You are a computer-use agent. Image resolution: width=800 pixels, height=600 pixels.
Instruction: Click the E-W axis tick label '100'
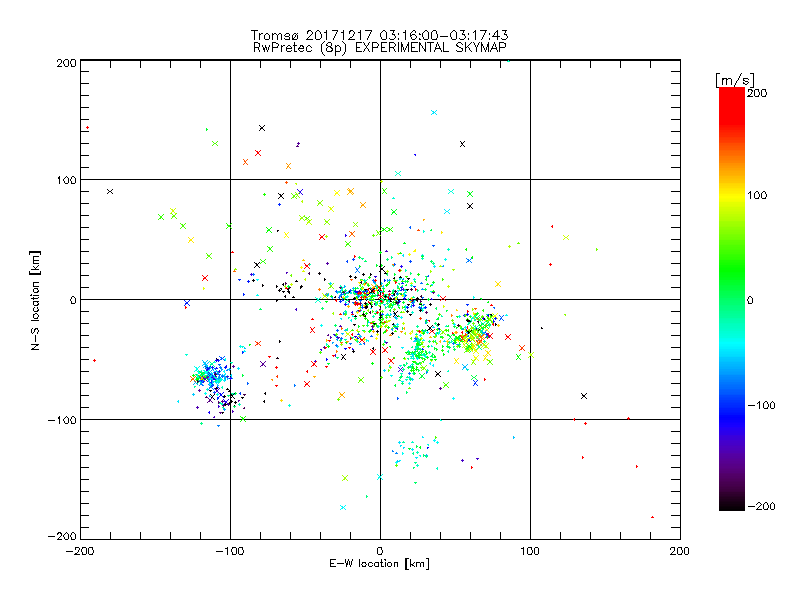530,551
